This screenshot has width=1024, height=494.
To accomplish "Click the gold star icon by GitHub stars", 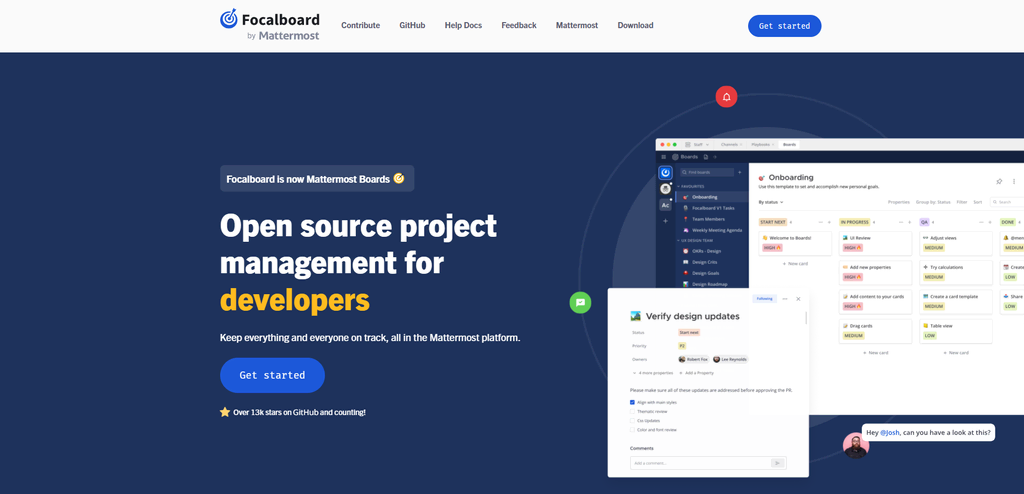I will click(225, 412).
